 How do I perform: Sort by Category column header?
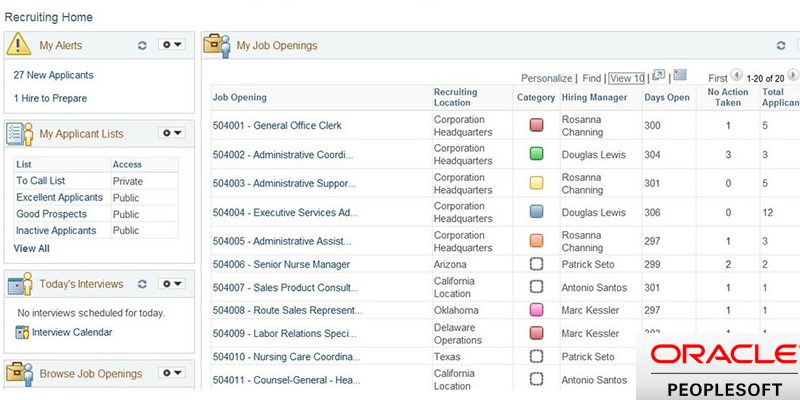536,97
